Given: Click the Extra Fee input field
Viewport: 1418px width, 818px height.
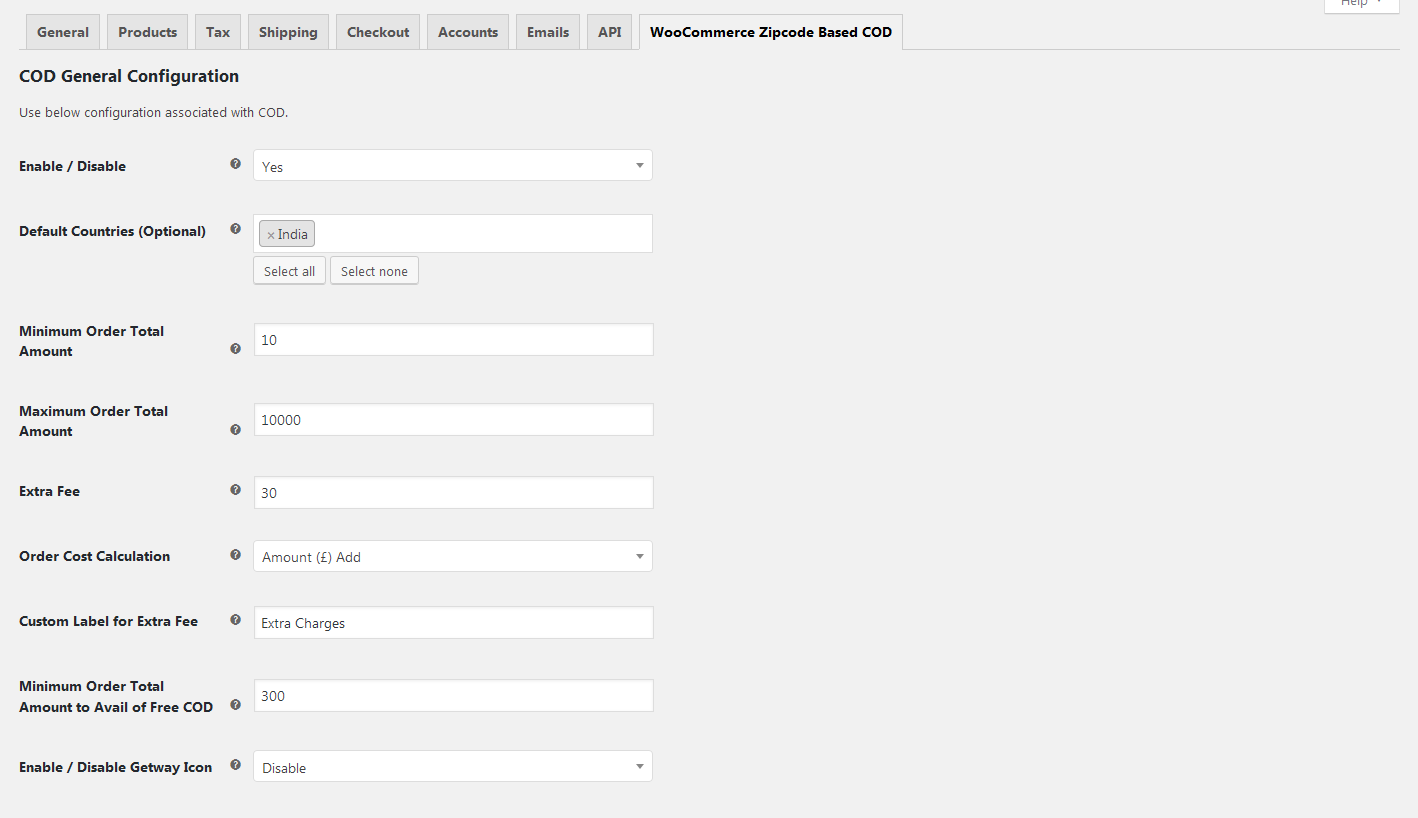Looking at the screenshot, I should [453, 493].
